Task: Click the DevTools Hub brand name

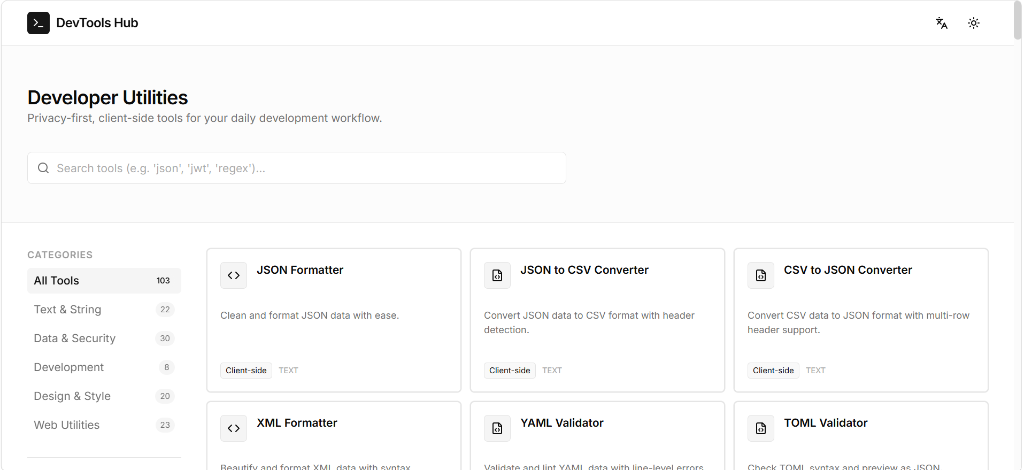Action: pos(97,23)
